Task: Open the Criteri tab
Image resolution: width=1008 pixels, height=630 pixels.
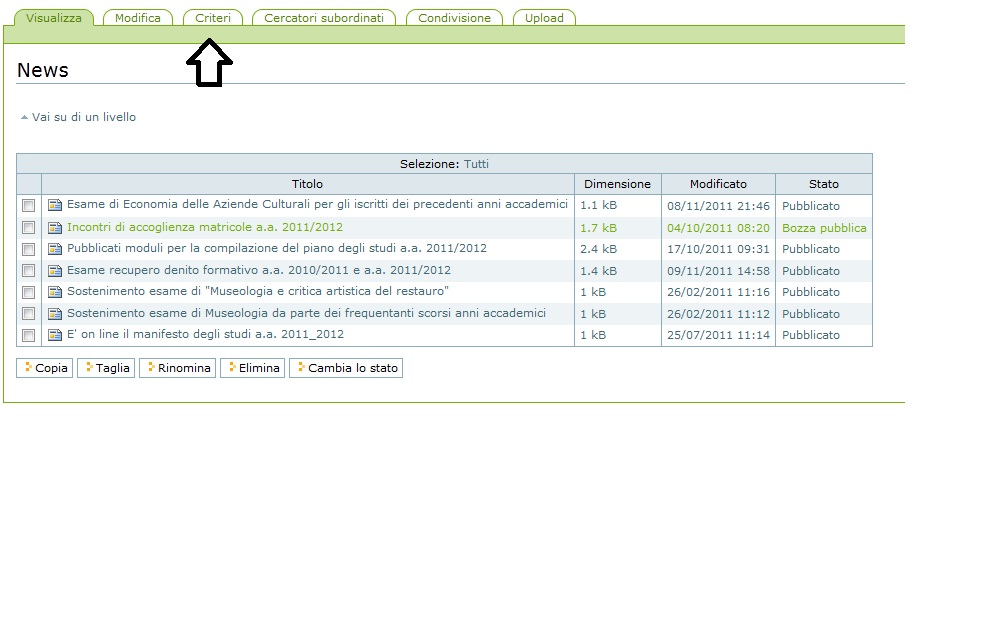Action: coord(213,18)
